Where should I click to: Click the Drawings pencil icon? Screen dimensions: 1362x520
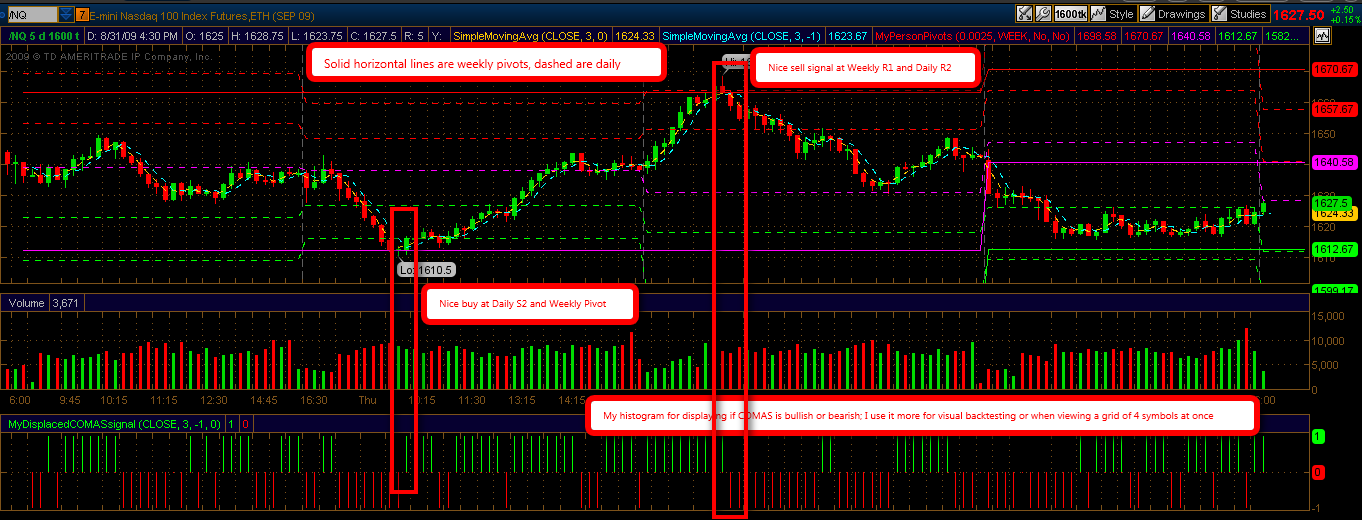(1149, 14)
